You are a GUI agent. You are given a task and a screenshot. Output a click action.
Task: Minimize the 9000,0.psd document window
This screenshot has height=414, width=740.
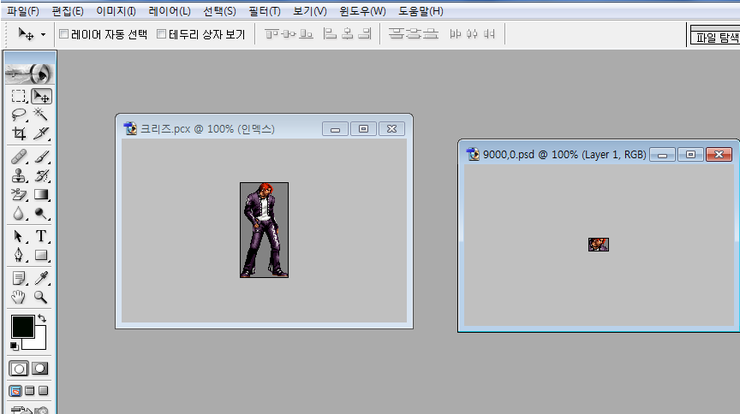click(x=662, y=154)
